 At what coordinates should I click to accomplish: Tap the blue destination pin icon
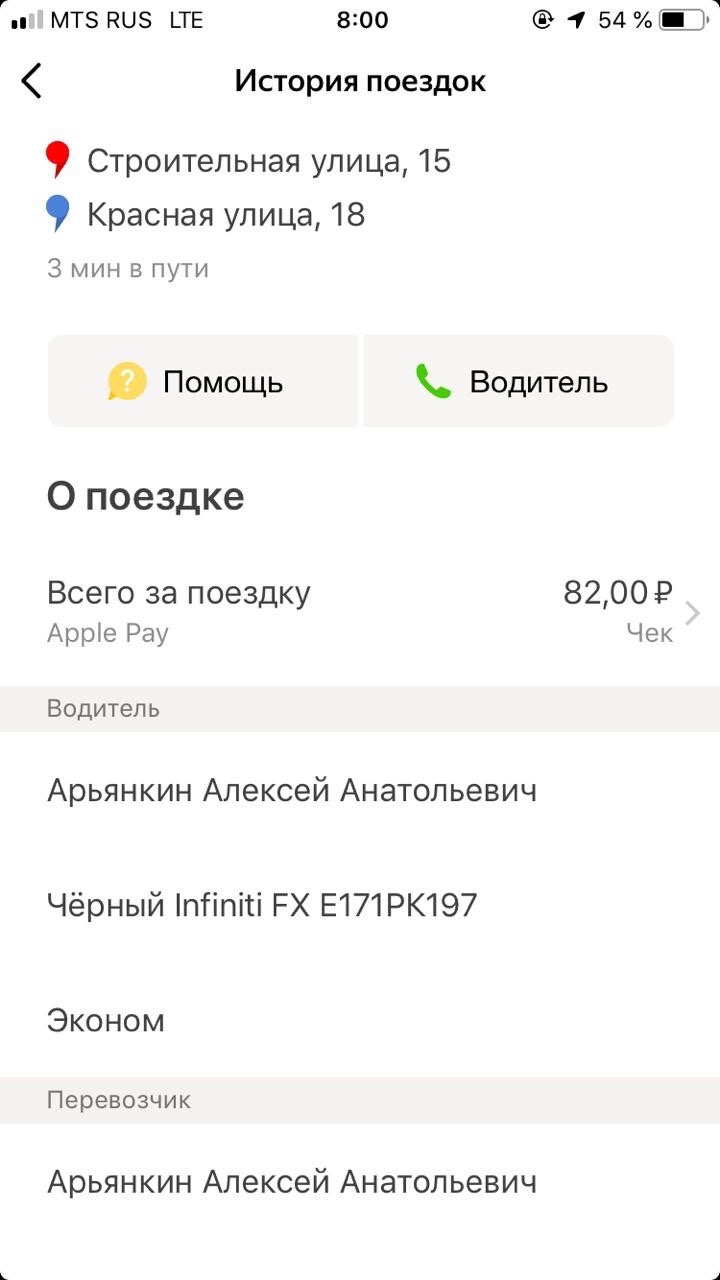click(58, 214)
